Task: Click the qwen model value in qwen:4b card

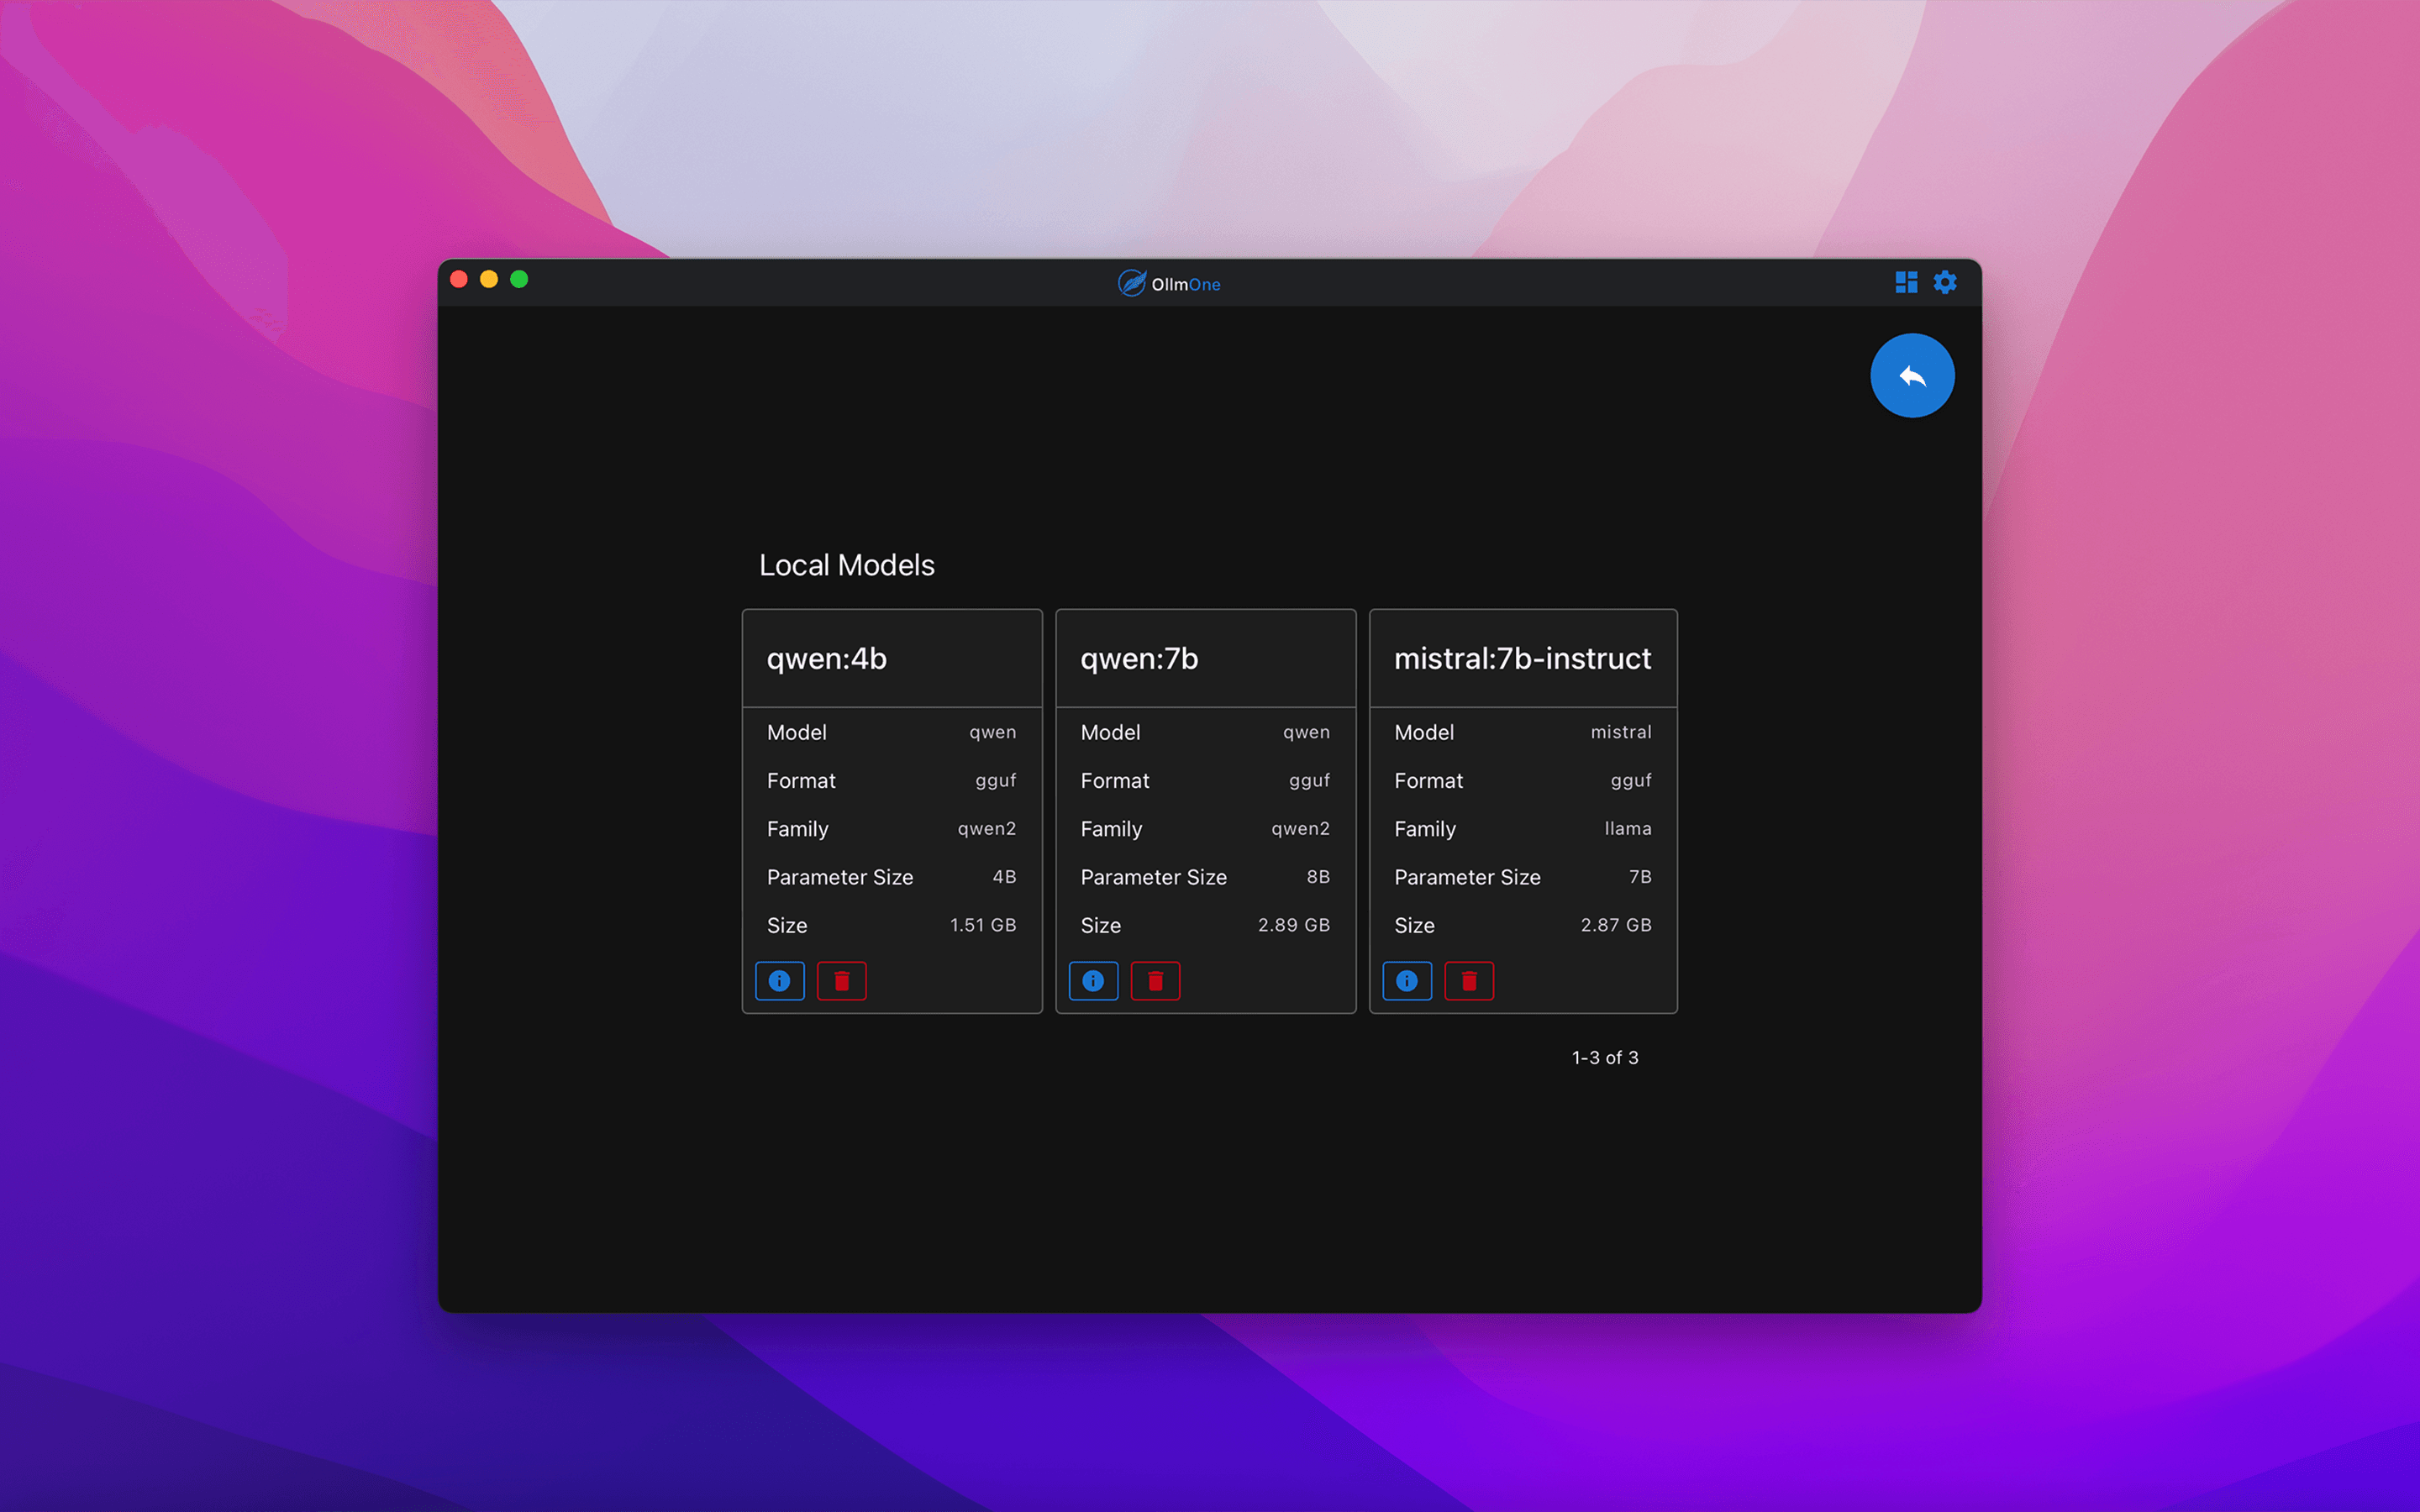Action: [993, 733]
